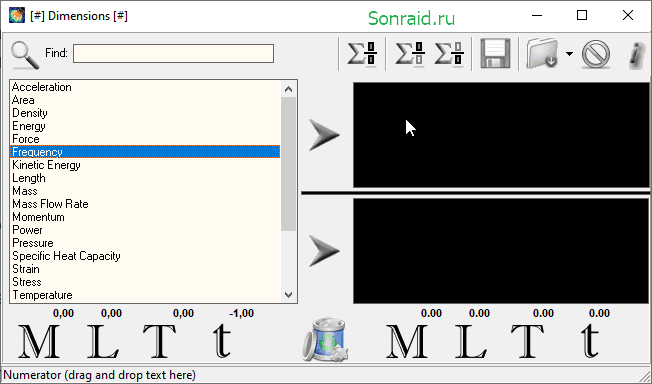Select Energy in the list
The image size is (652, 384).
pos(145,126)
